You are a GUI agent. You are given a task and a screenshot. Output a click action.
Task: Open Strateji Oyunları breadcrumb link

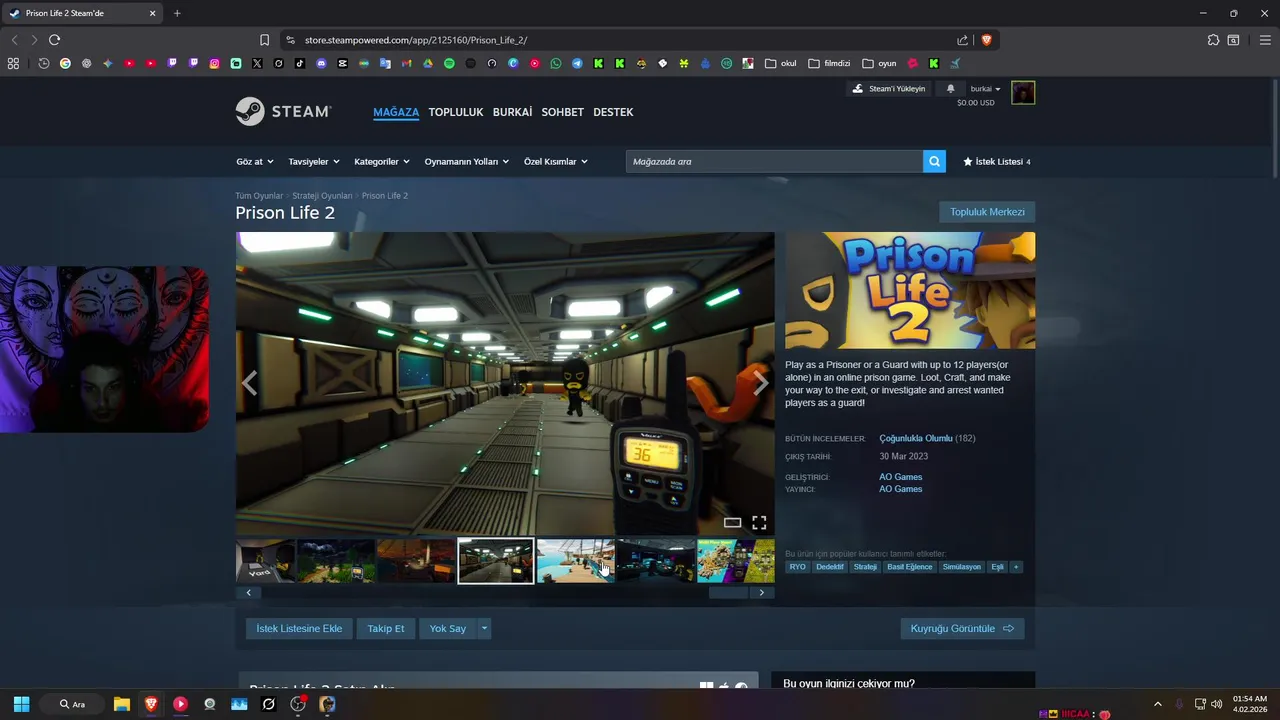[322, 196]
